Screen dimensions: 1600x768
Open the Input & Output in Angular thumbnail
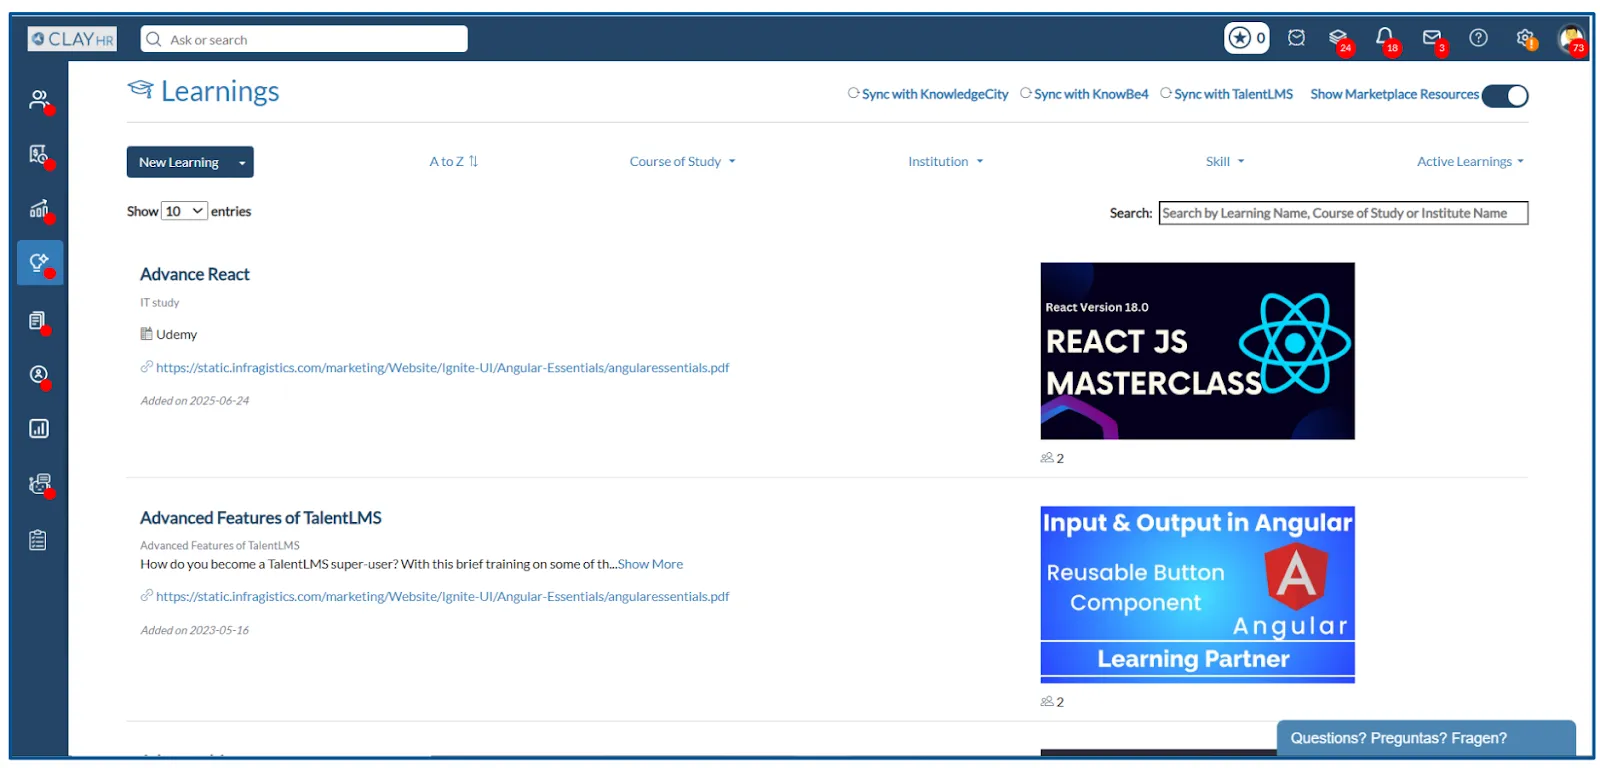click(x=1197, y=595)
